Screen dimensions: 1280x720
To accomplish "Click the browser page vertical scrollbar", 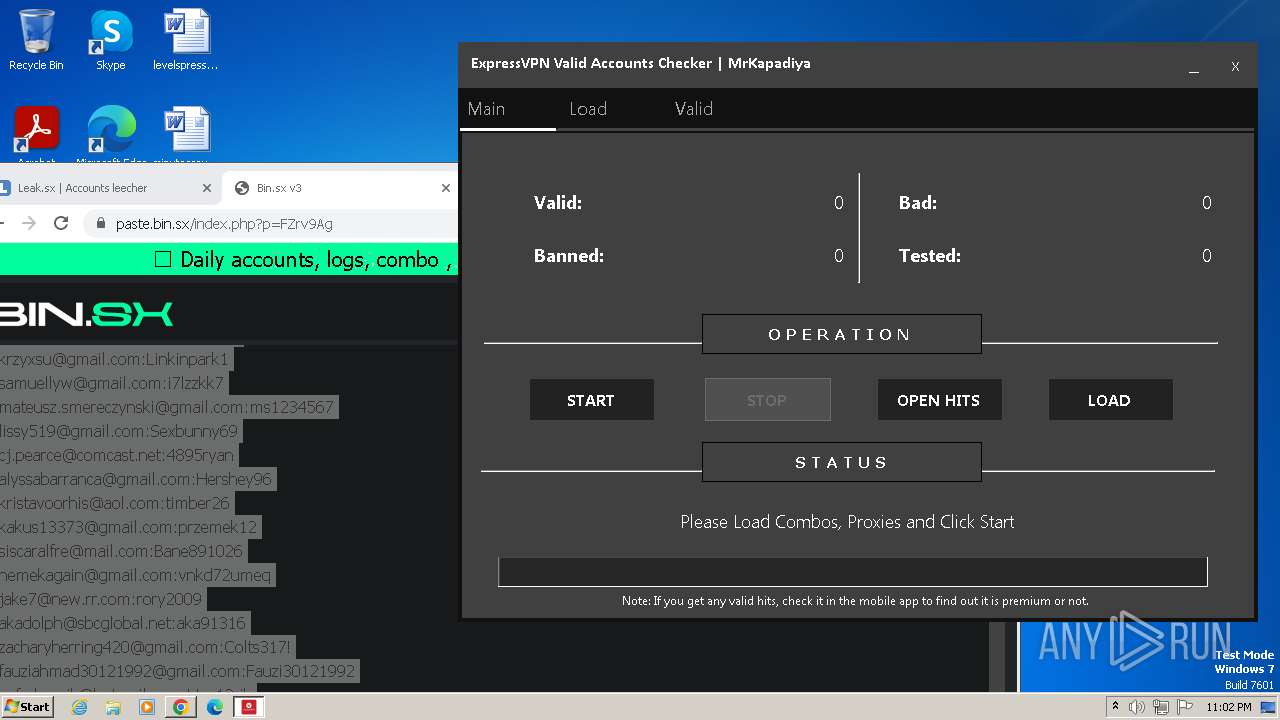I will coord(997,656).
